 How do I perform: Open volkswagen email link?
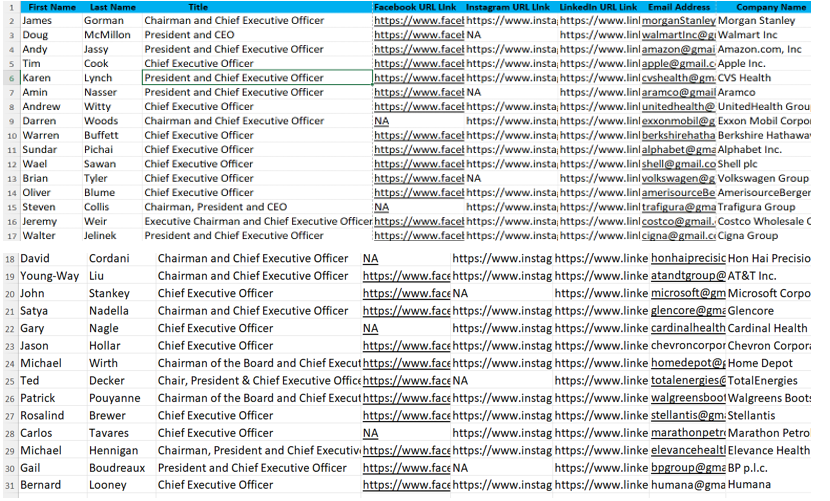tap(679, 178)
